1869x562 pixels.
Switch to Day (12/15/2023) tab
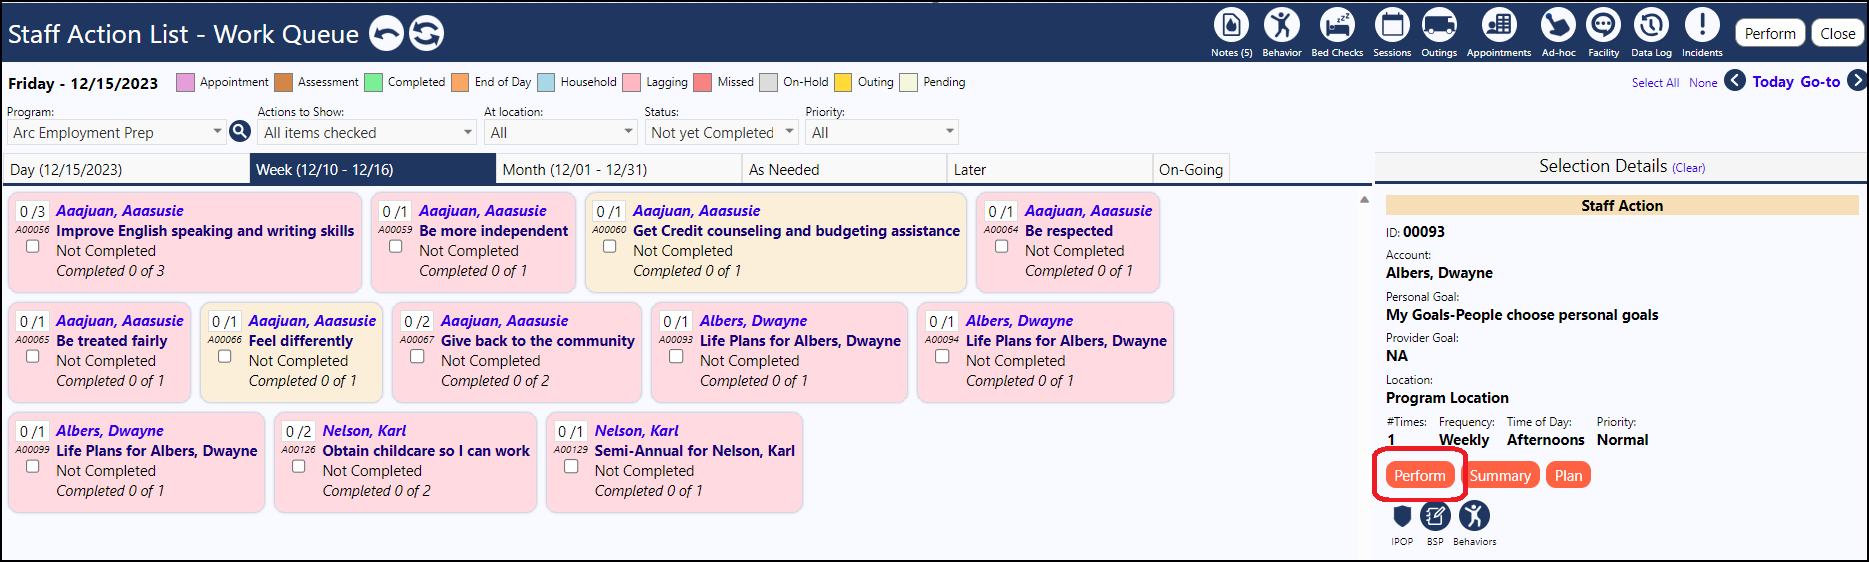(x=126, y=169)
